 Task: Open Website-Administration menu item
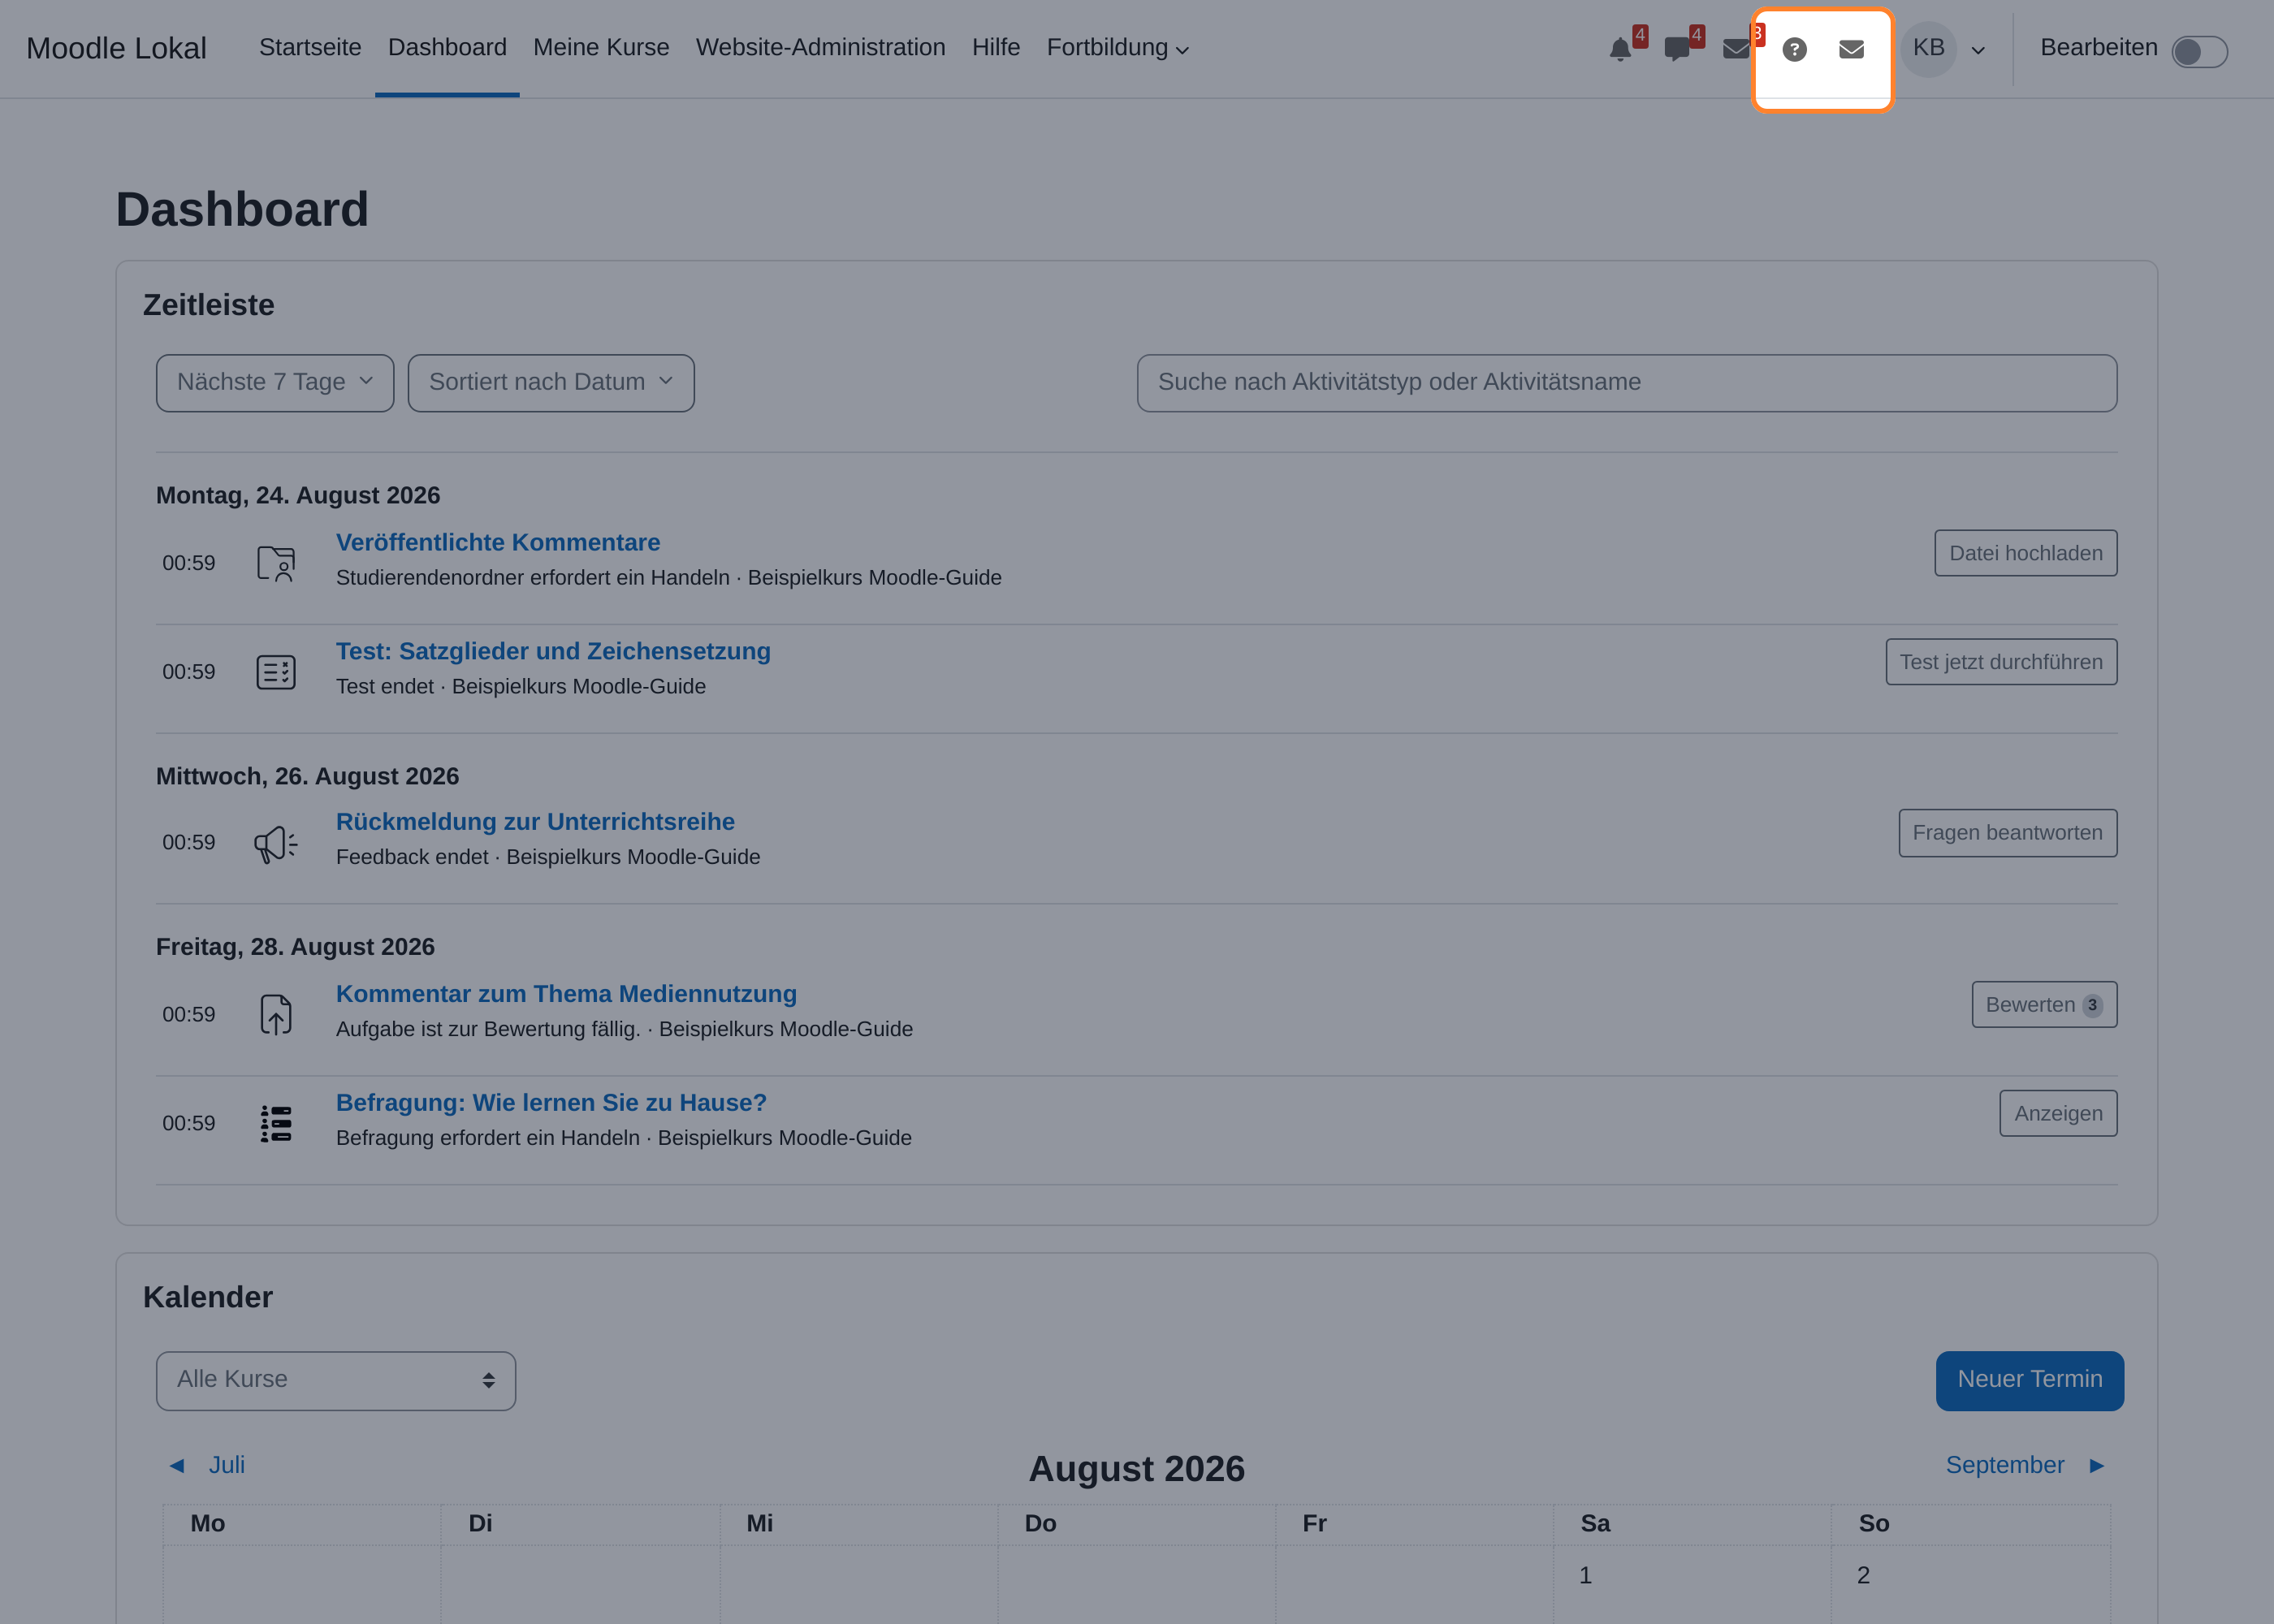tap(821, 47)
